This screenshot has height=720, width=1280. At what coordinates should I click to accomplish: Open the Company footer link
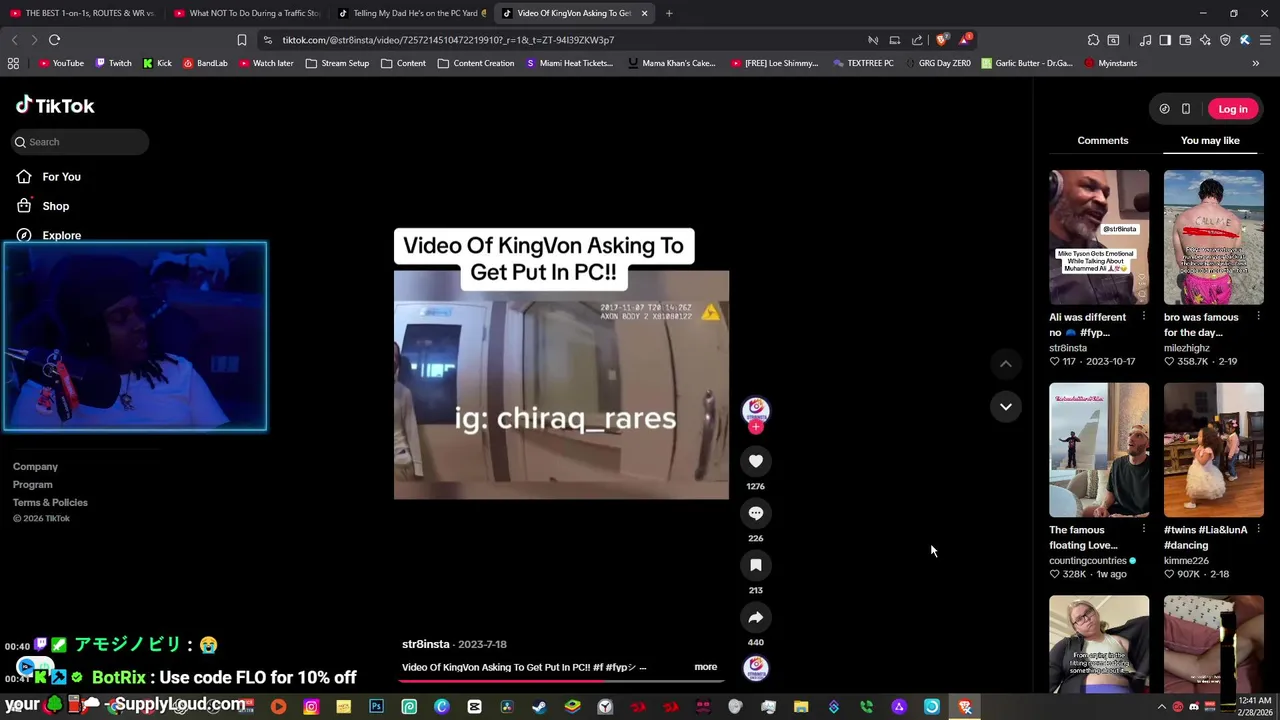point(35,467)
